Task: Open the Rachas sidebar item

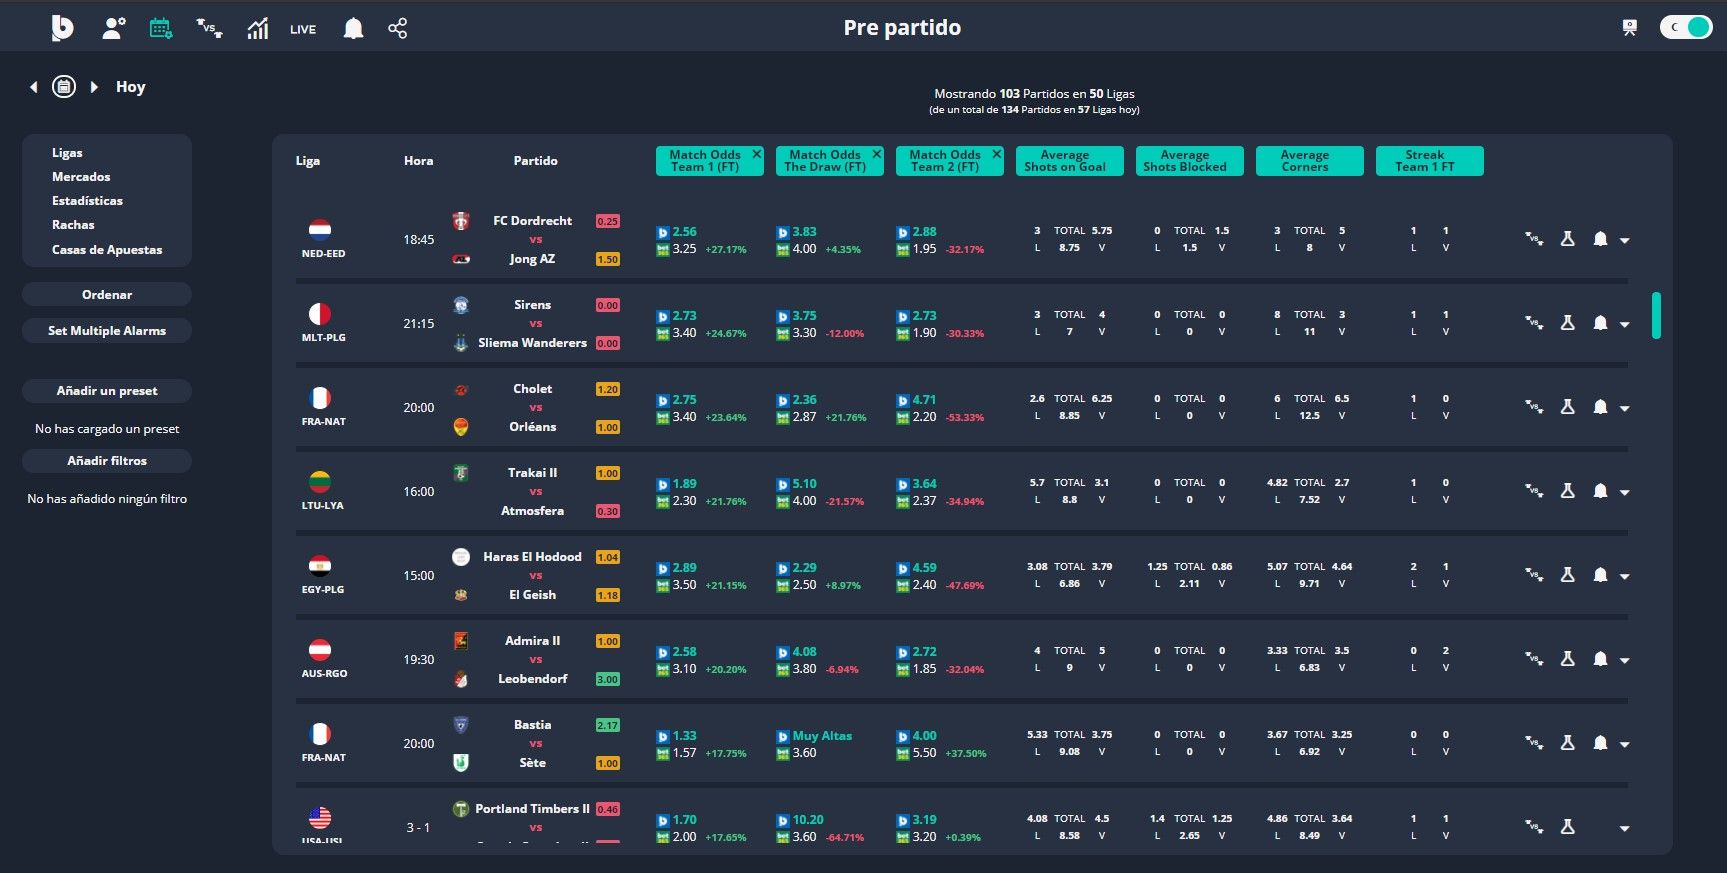Action: (x=73, y=225)
